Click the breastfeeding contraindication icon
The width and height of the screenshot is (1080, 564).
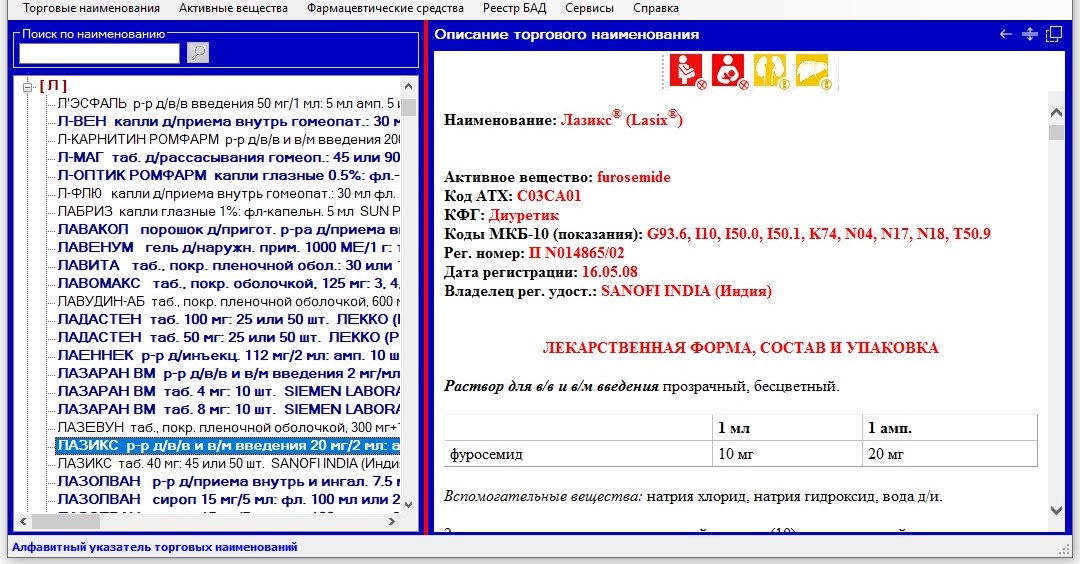[728, 71]
